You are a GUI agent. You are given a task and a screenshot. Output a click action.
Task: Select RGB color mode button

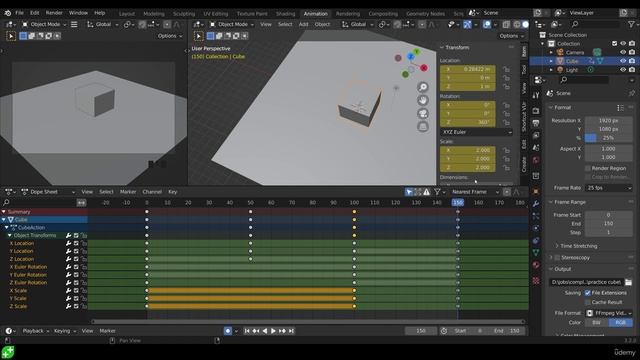pos(620,322)
